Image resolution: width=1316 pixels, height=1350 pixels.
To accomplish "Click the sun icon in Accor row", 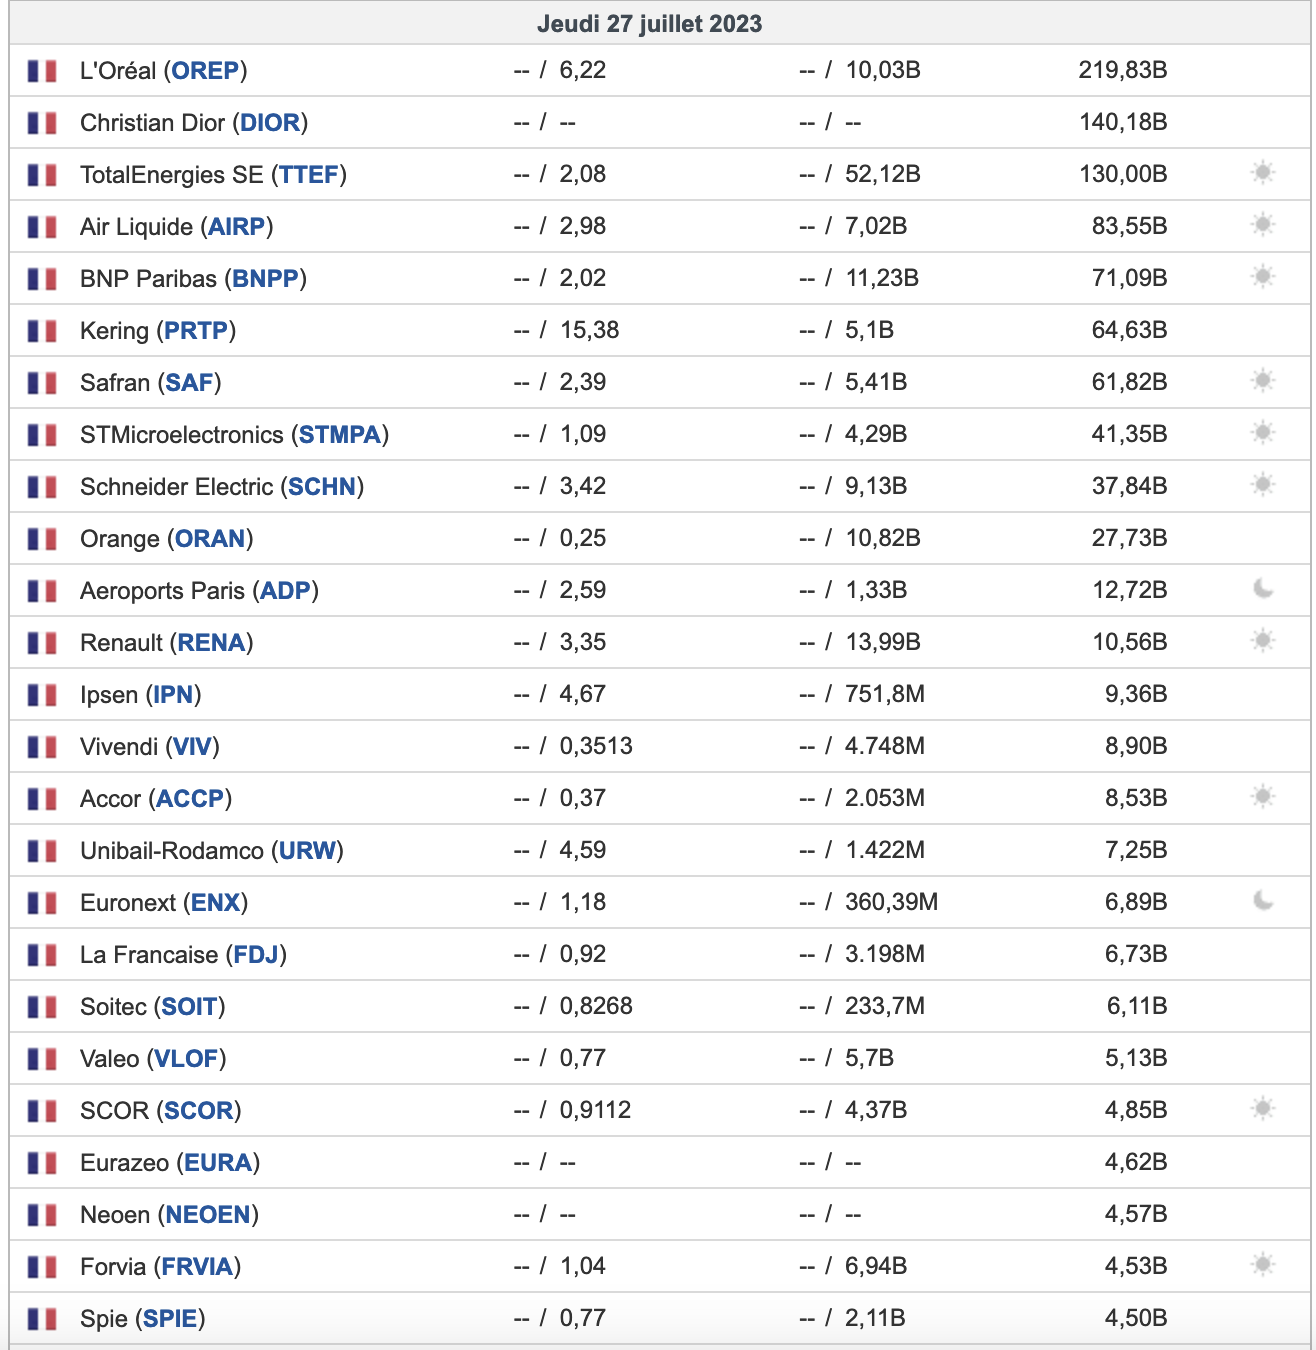I will tap(1263, 797).
